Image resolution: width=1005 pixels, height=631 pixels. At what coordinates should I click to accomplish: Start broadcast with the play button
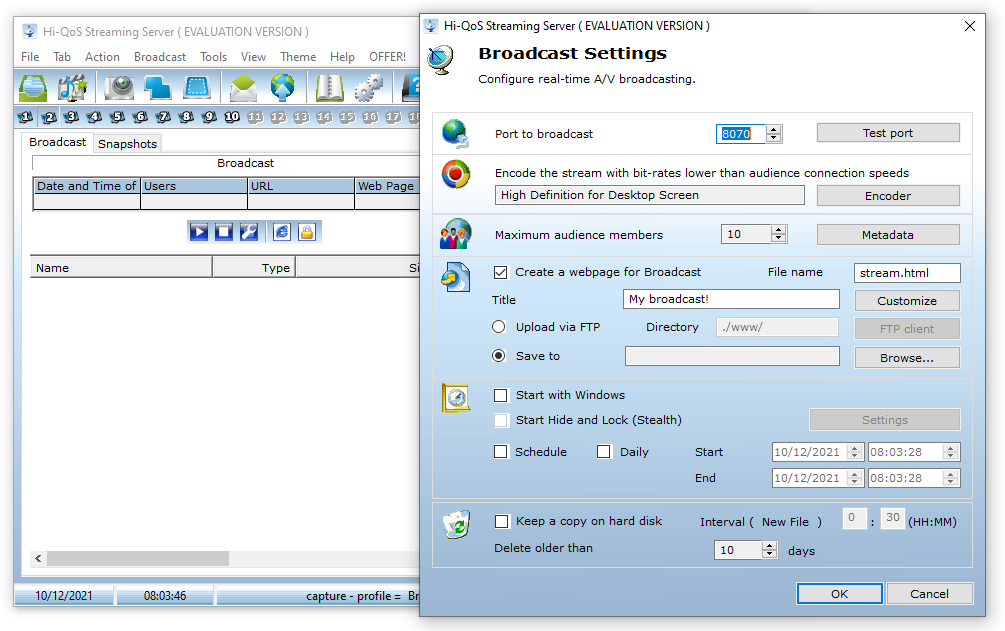tap(199, 231)
